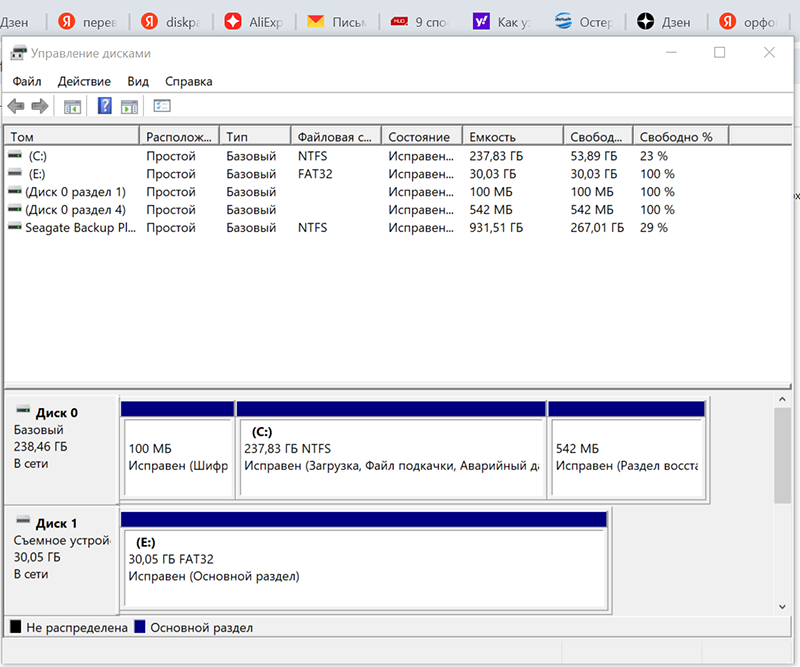Sort by the Располож... column header
The height and width of the screenshot is (667, 800).
click(179, 137)
